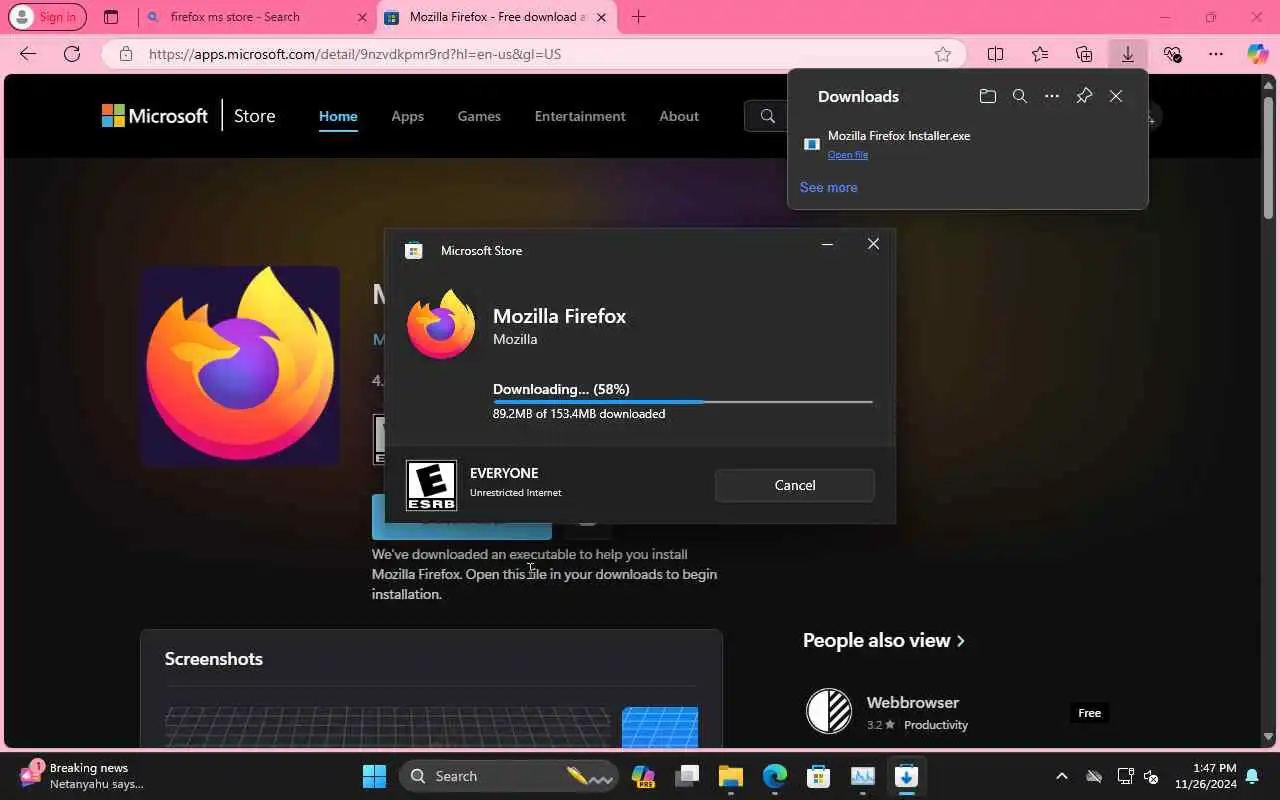Viewport: 1280px width, 800px height.
Task: Click the Store link in header
Action: point(254,116)
